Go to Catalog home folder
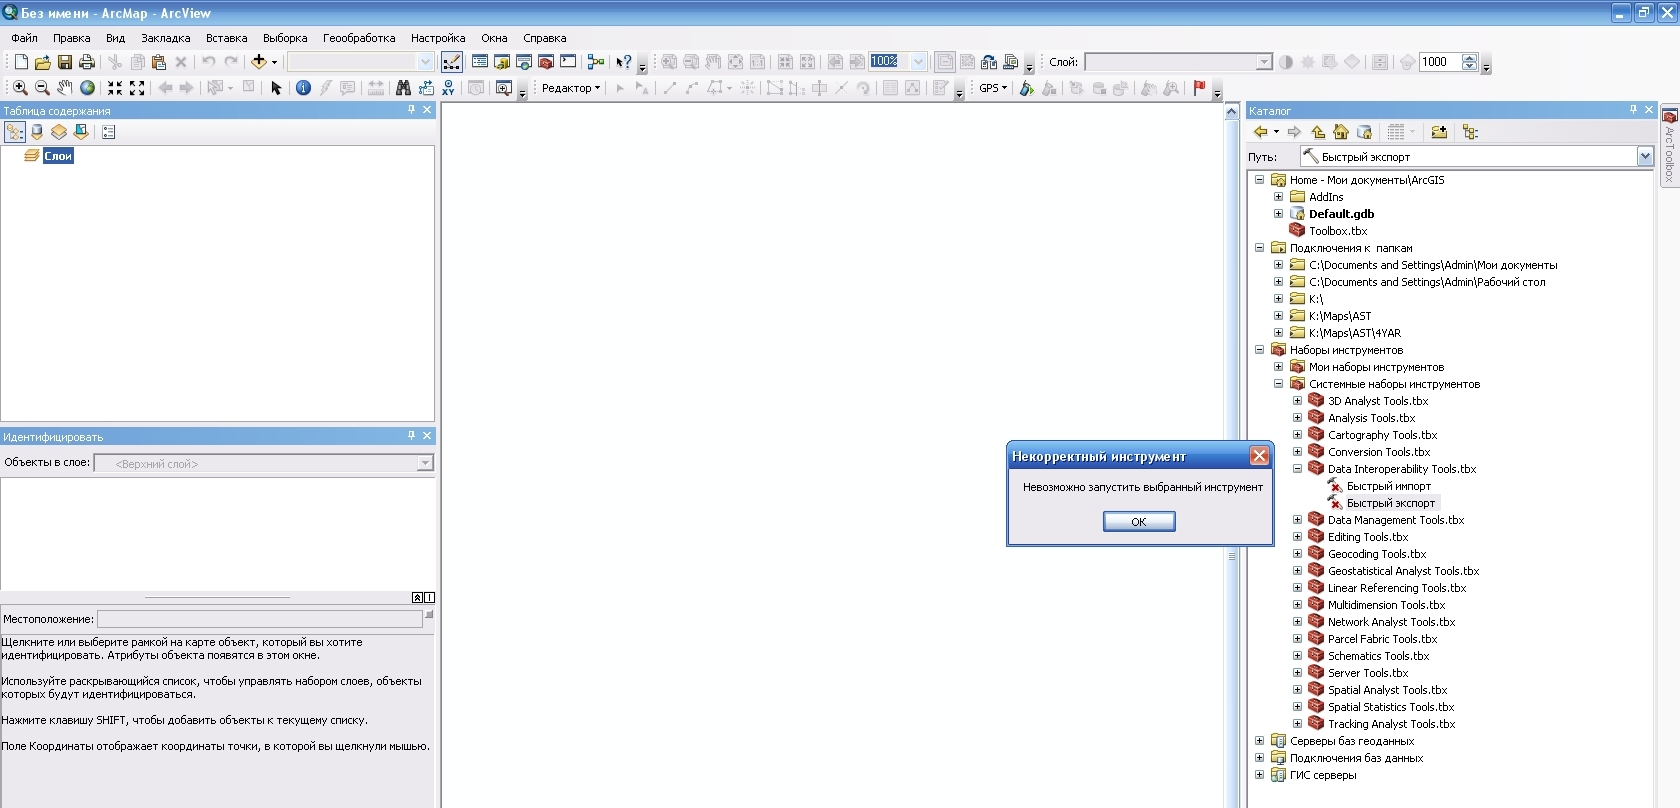The image size is (1680, 808). 1341,132
